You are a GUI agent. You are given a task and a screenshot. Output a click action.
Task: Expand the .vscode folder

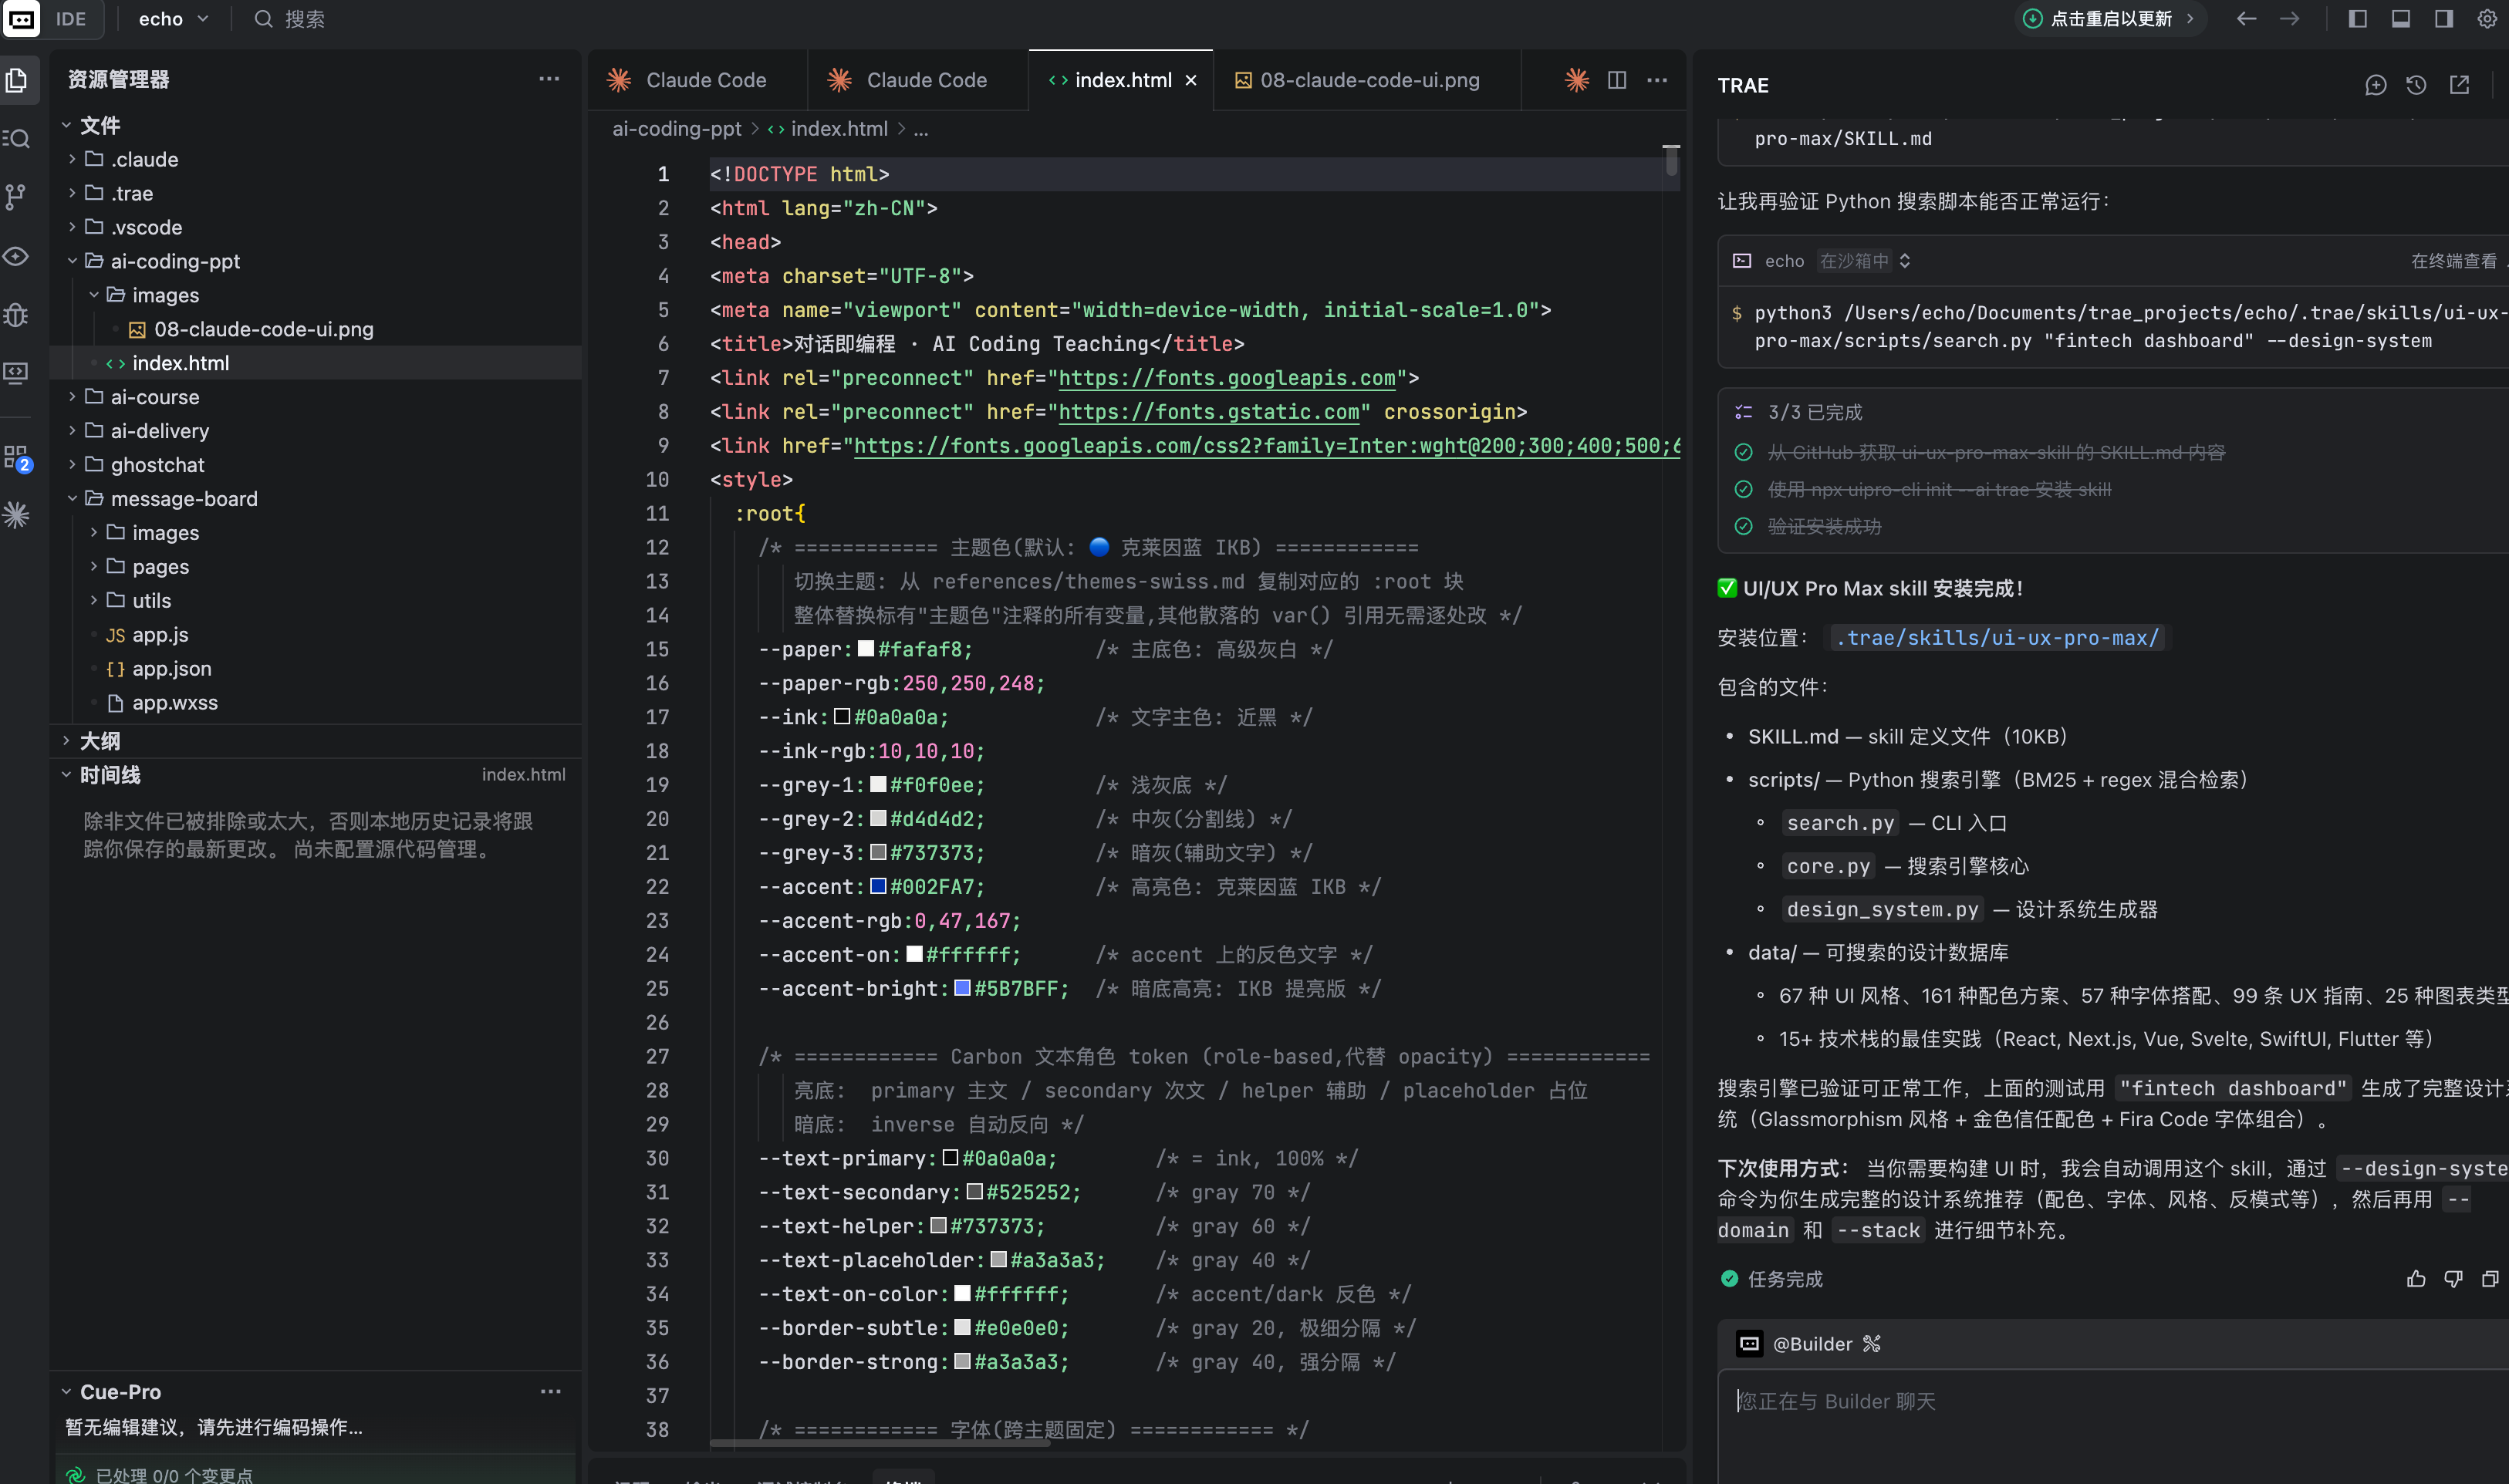click(72, 227)
